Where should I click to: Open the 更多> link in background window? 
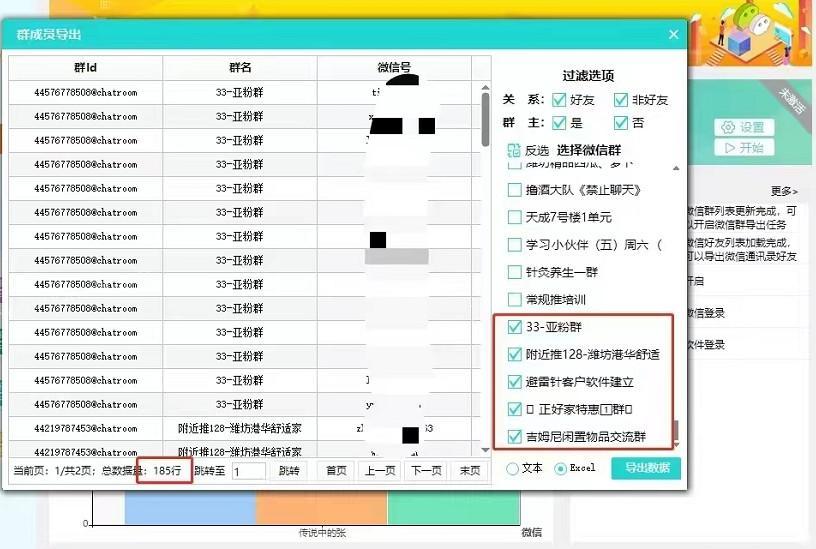point(784,191)
